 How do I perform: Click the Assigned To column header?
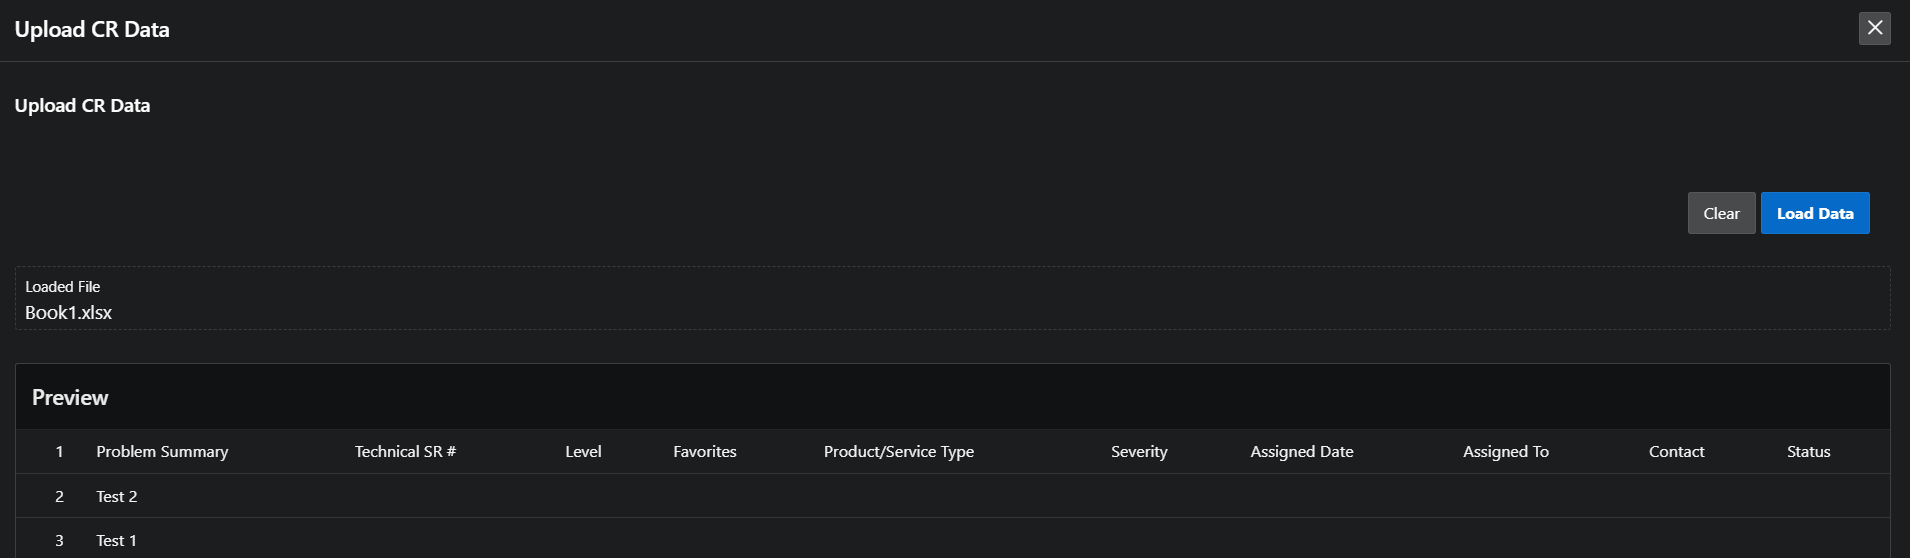(x=1506, y=452)
